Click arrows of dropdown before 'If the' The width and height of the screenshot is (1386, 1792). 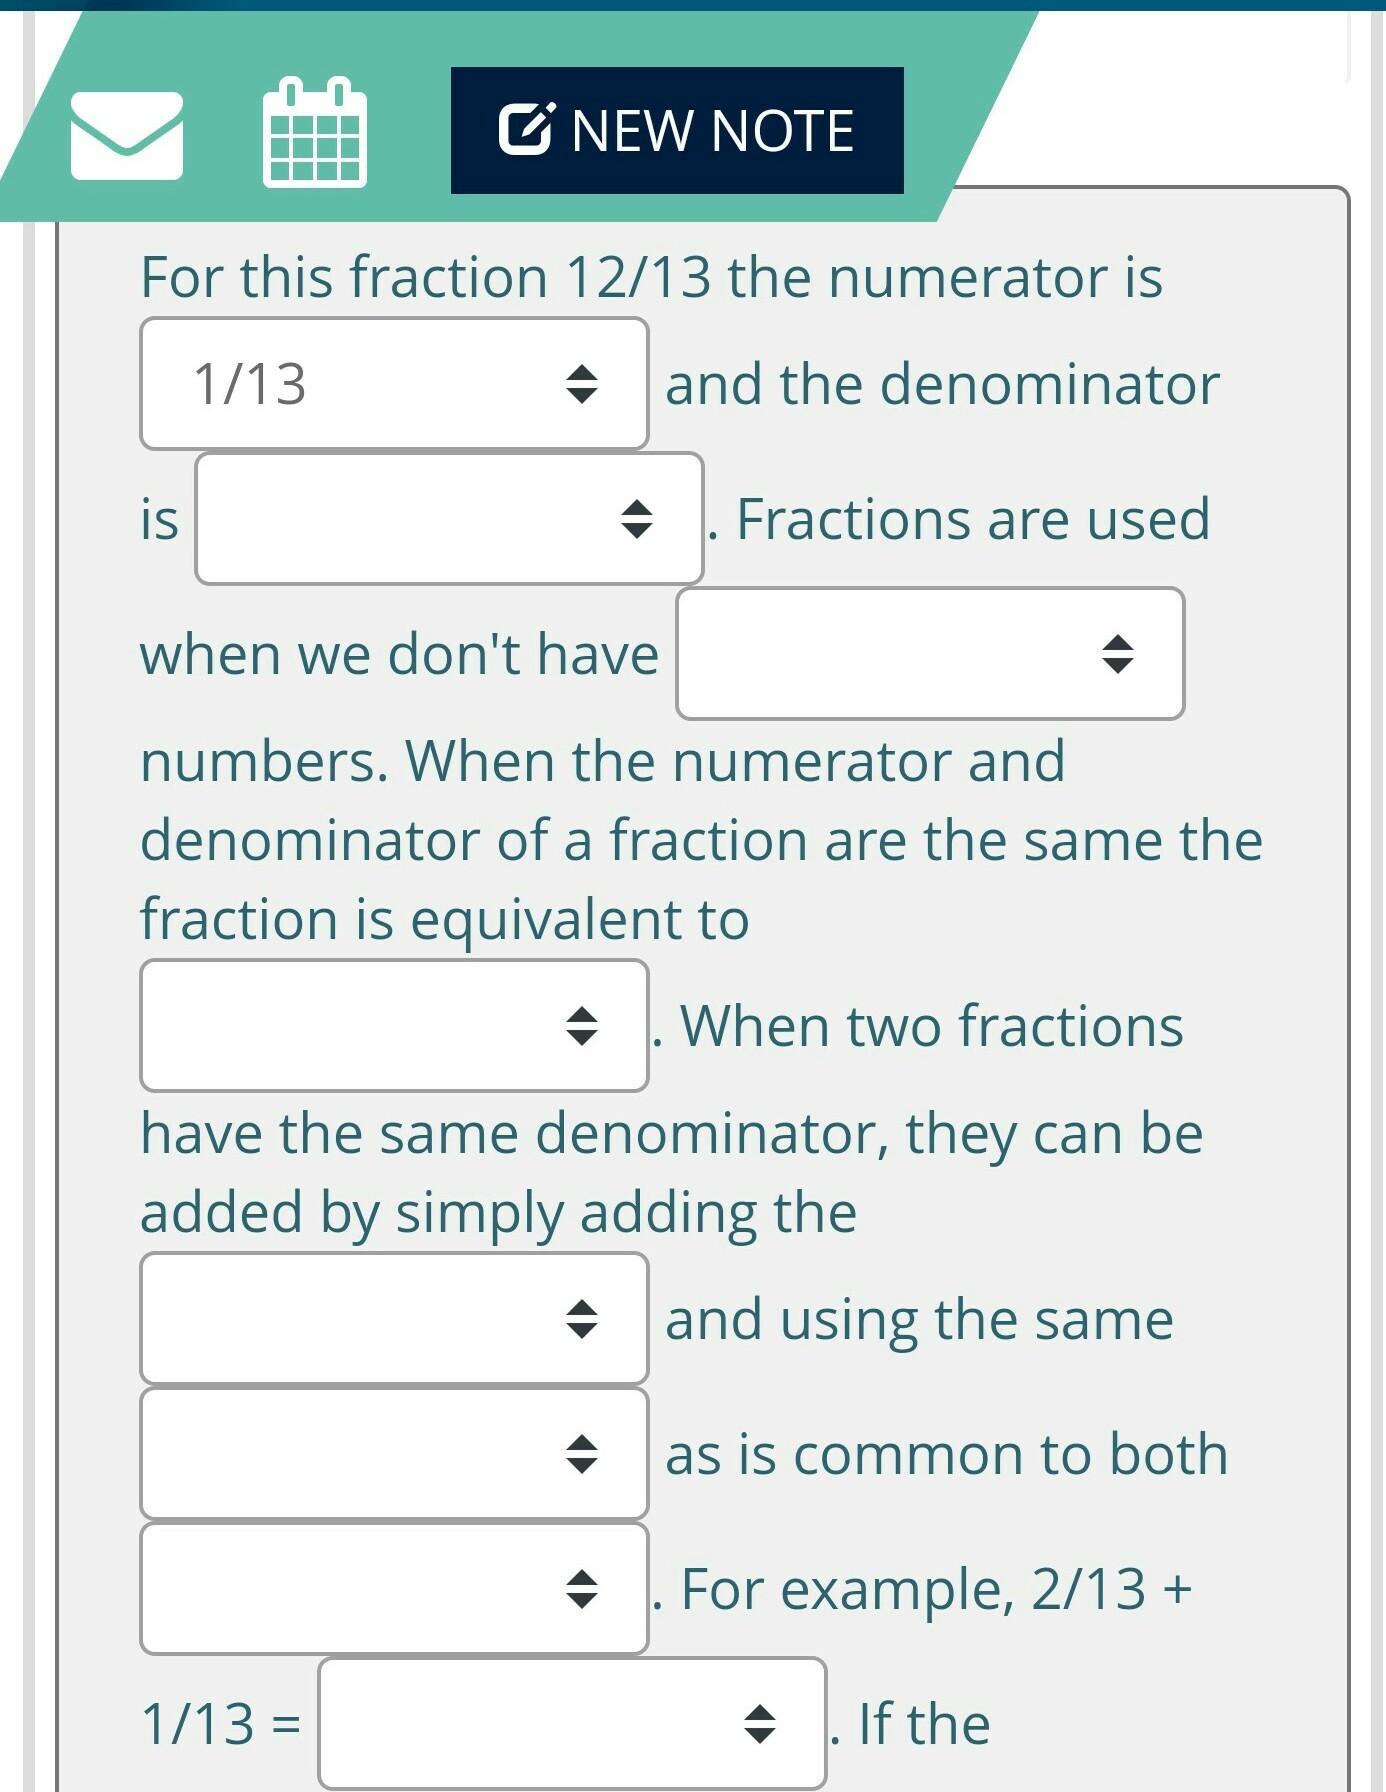pos(760,1722)
